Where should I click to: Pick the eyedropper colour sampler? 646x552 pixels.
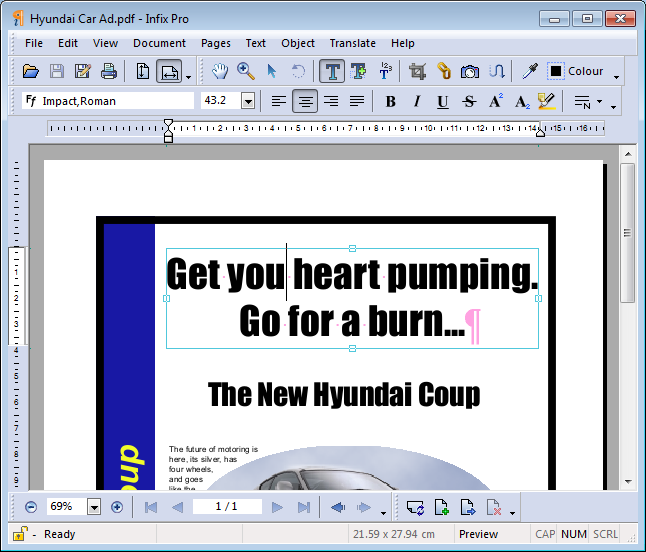pyautogui.click(x=530, y=71)
